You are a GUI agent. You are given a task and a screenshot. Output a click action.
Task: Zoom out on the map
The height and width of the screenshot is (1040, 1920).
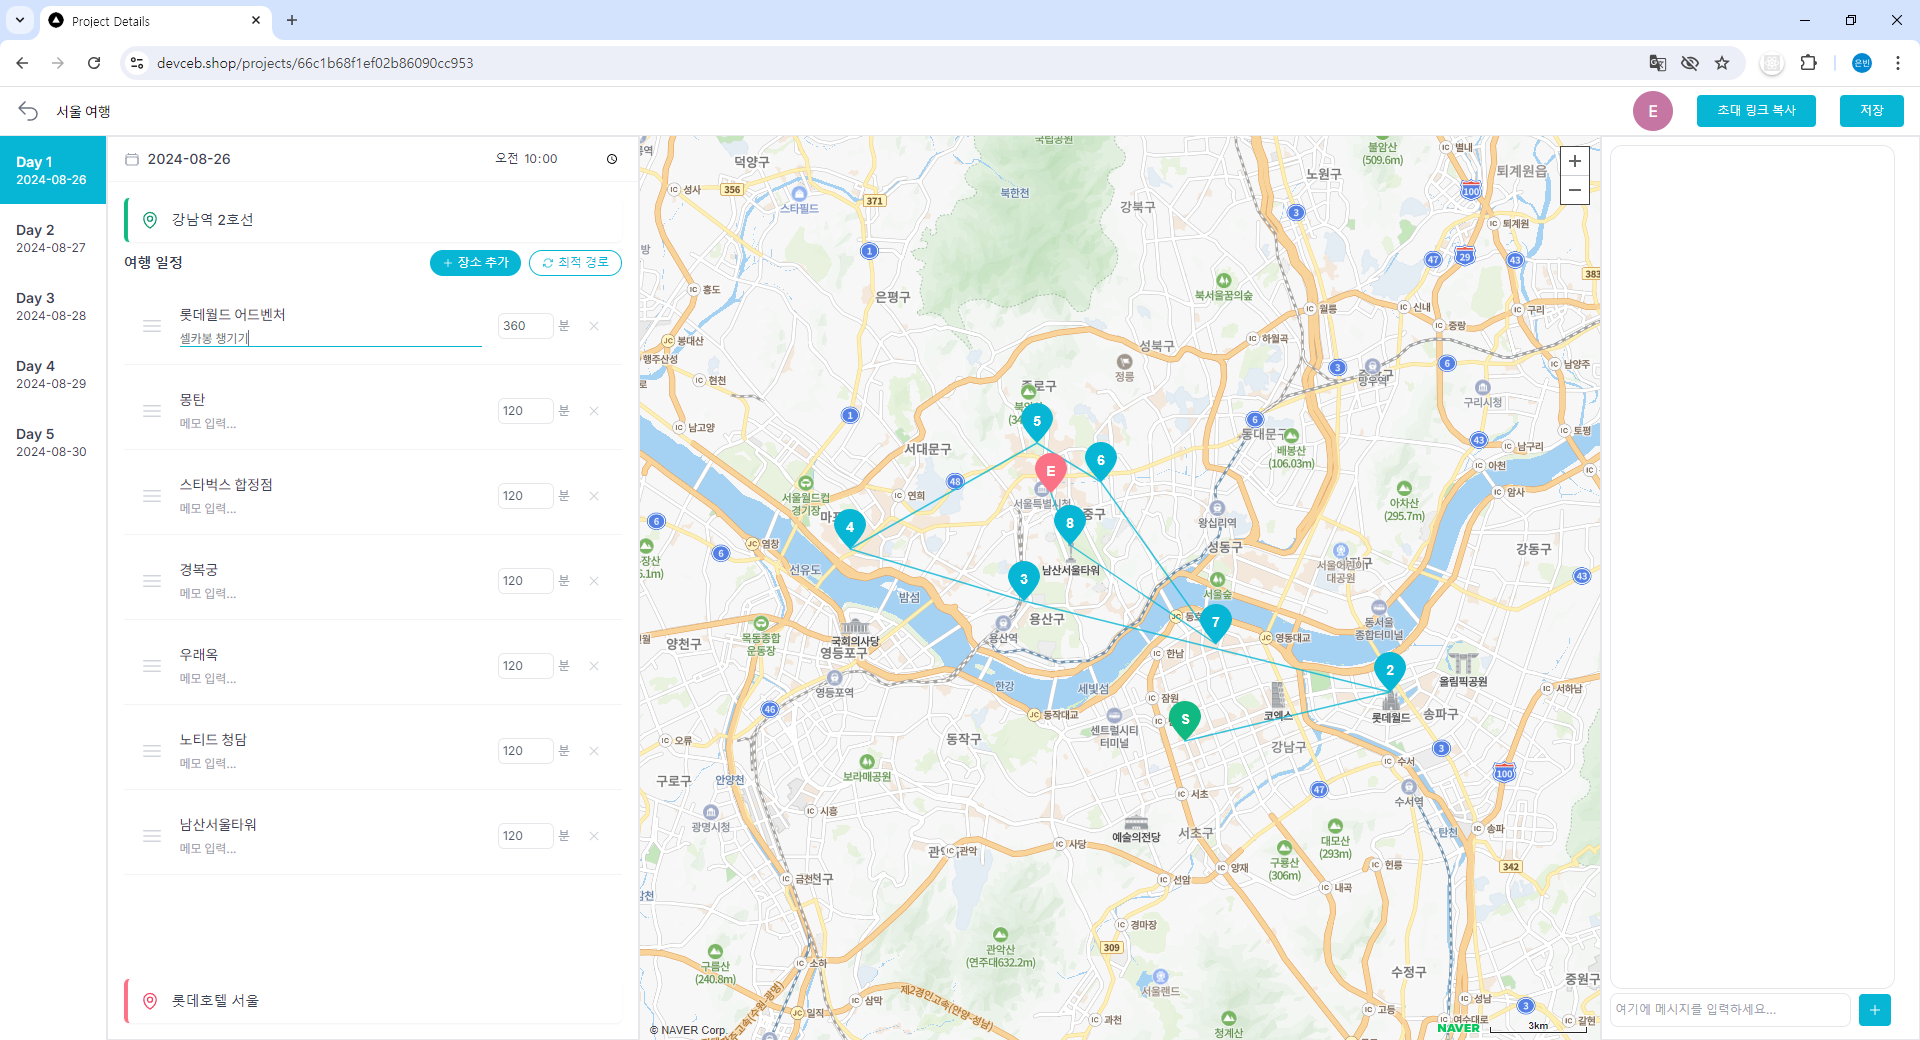[x=1574, y=190]
